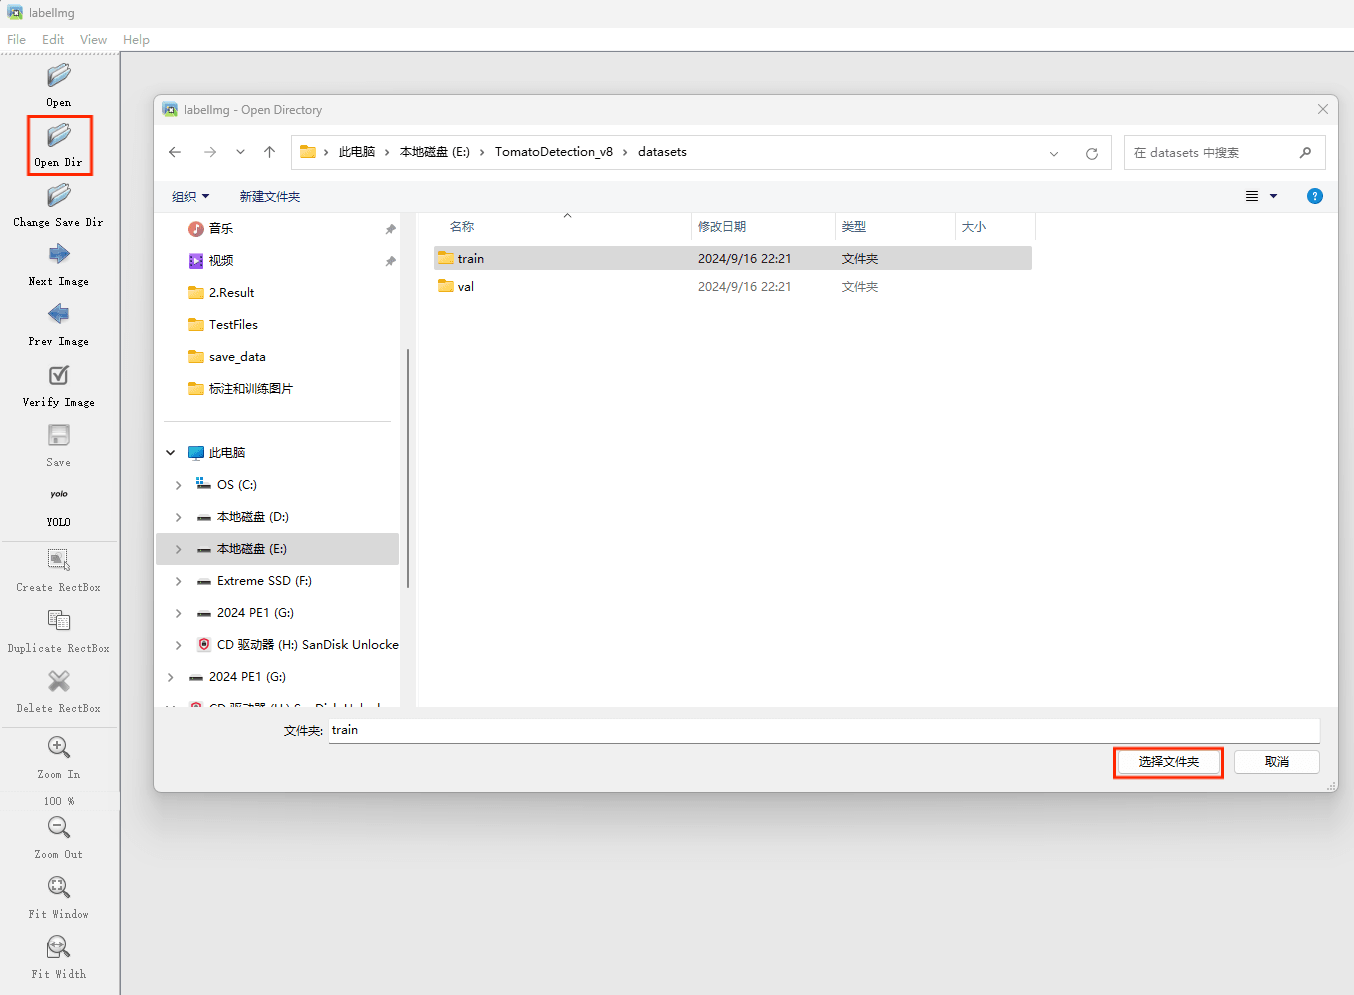Select the save_data folder in sidebar
The image size is (1354, 995).
[237, 357]
